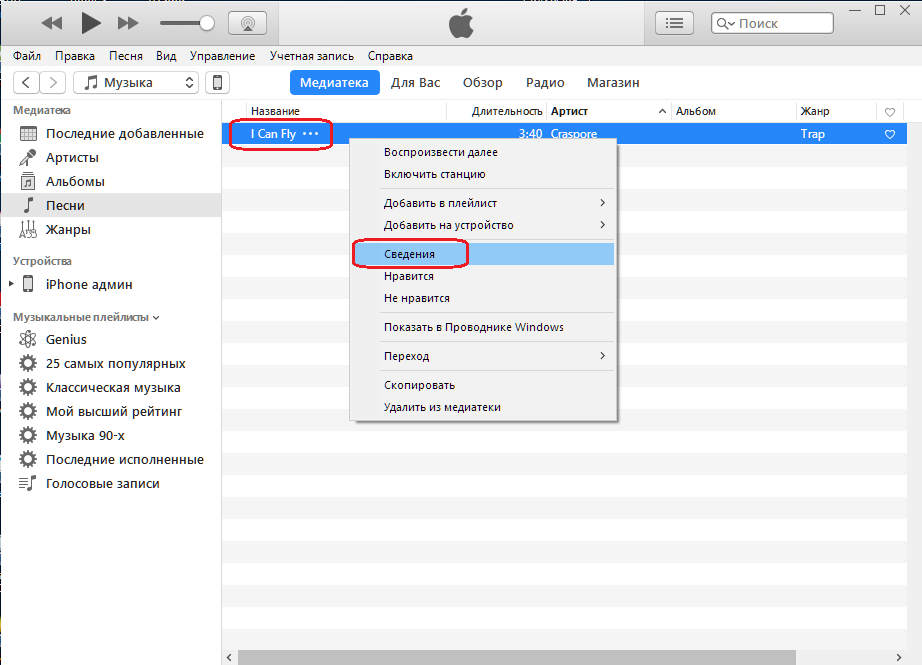Select Артисты in the sidebar
This screenshot has width=922, height=665.
111,158
